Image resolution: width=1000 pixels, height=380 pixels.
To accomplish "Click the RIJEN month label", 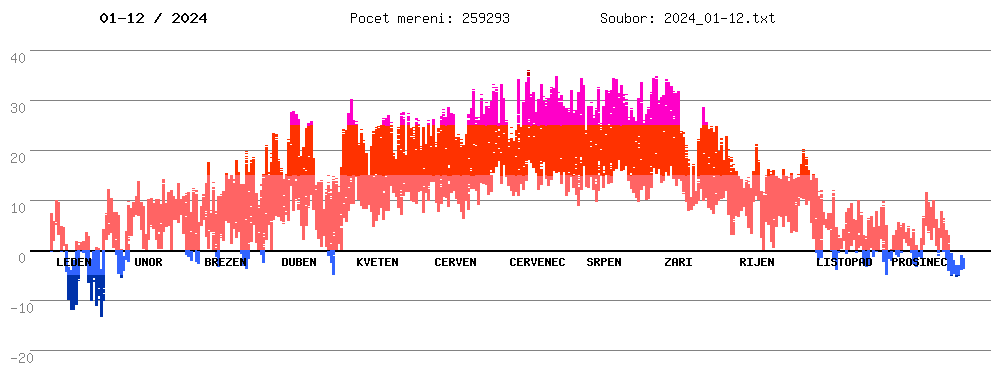I will coord(757,262).
